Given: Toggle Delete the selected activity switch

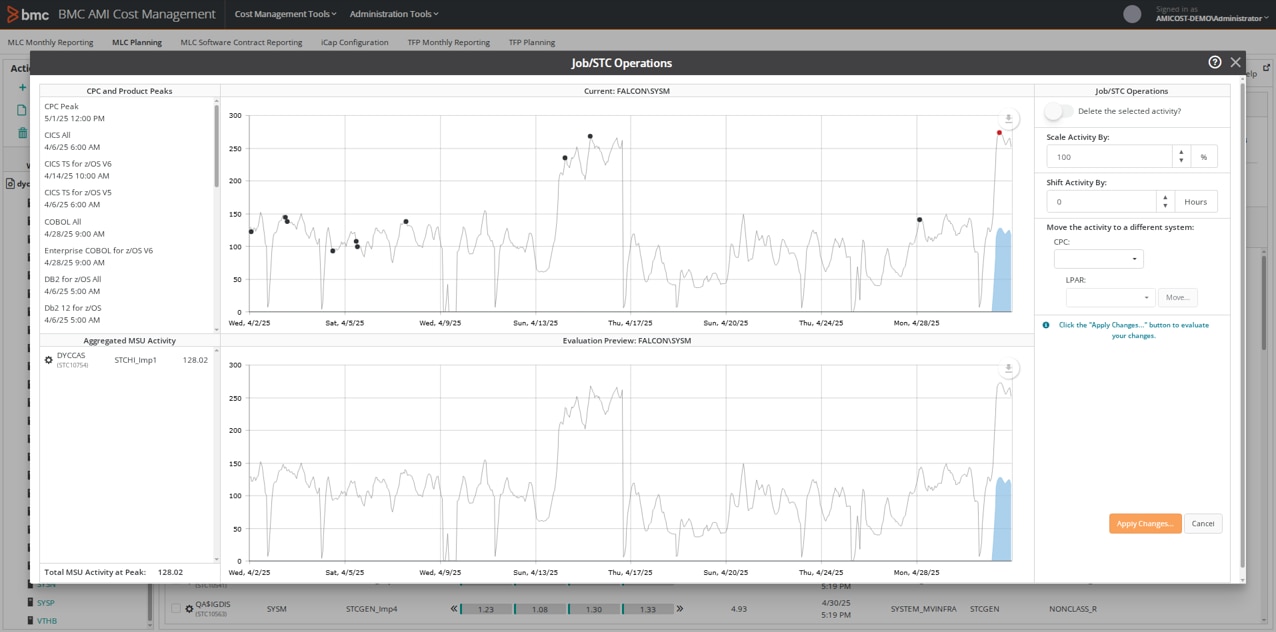Looking at the screenshot, I should [1058, 111].
